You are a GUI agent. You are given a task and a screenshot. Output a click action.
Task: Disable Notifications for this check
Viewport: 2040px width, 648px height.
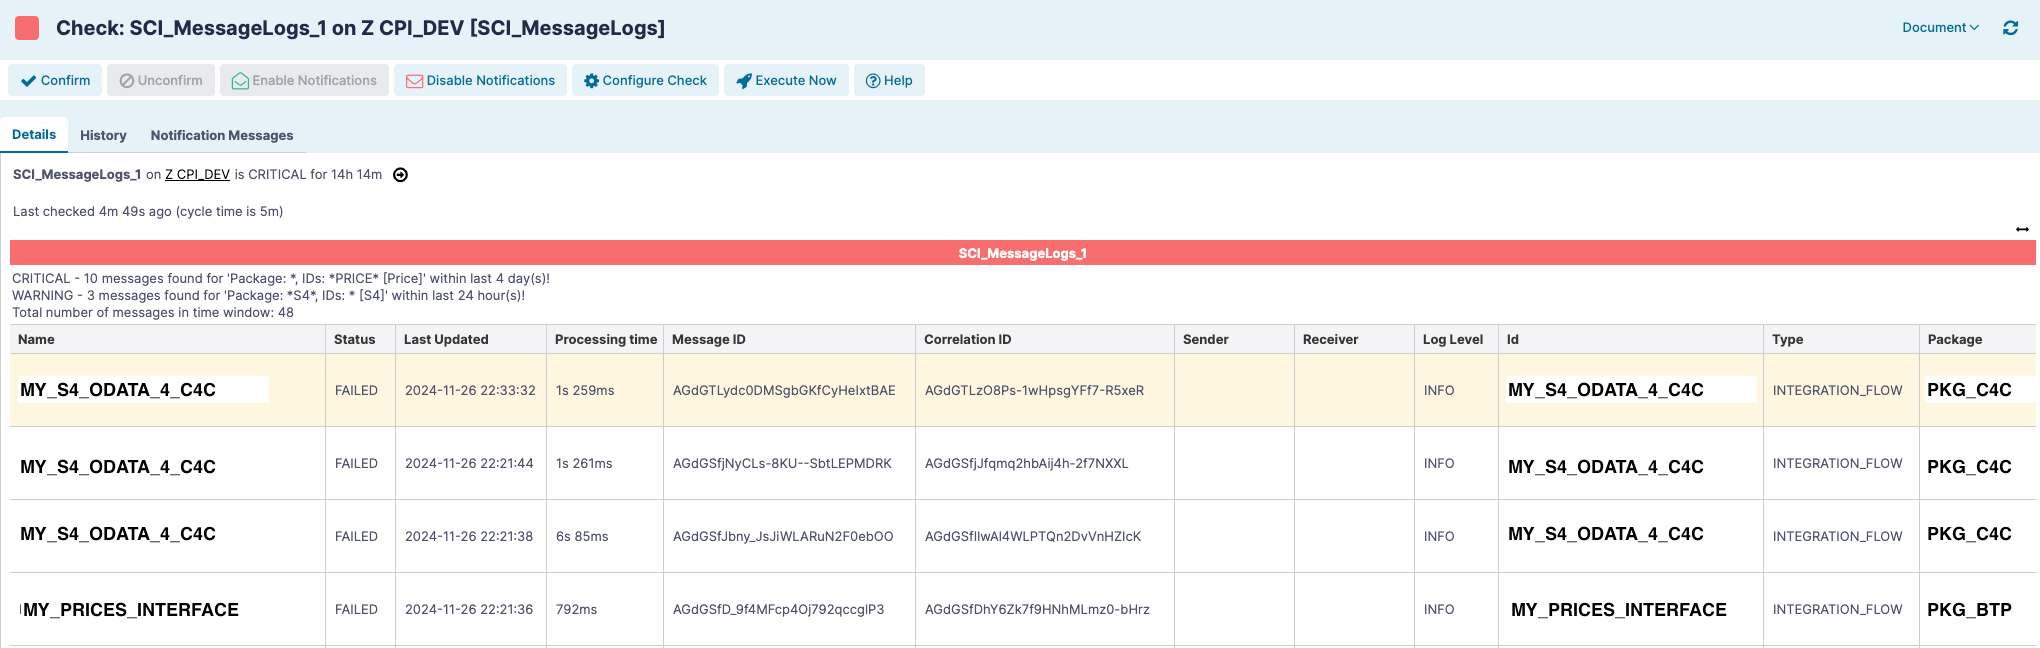(x=480, y=80)
